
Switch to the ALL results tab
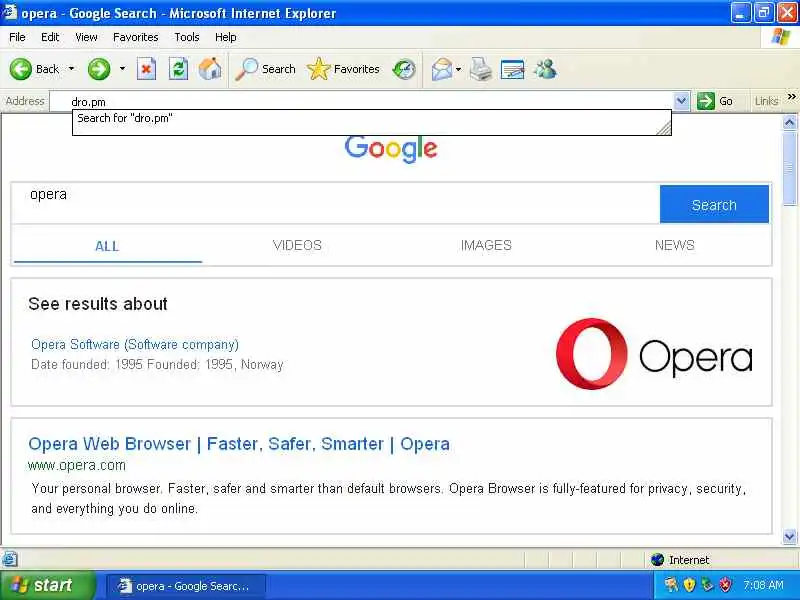click(x=107, y=246)
